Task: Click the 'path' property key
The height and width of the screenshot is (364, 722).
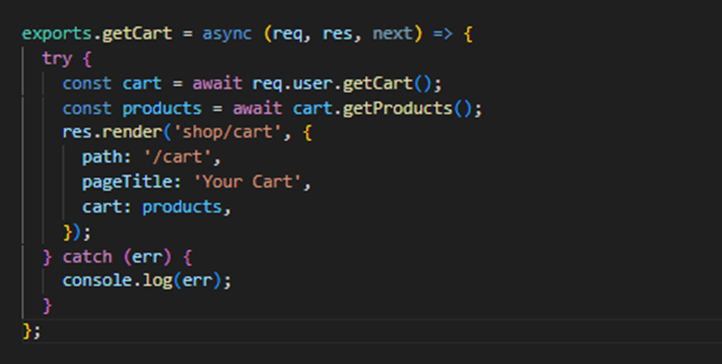Action: (102, 157)
